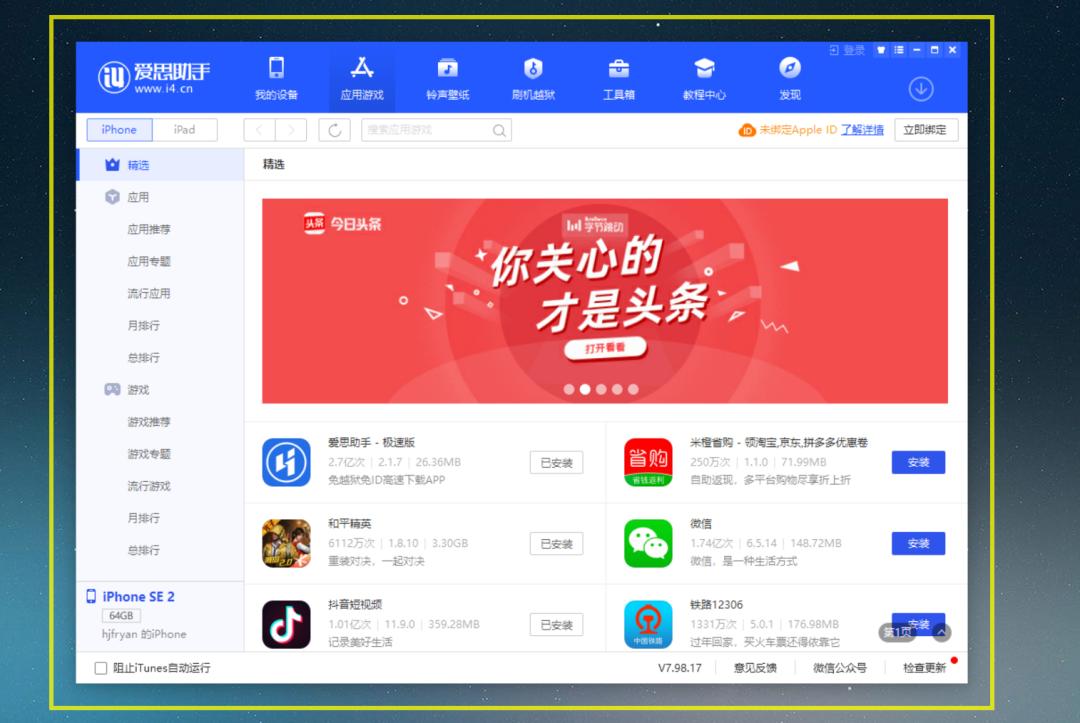1080x723 pixels.
Task: Click 检查更新 in status bar
Action: tap(924, 668)
